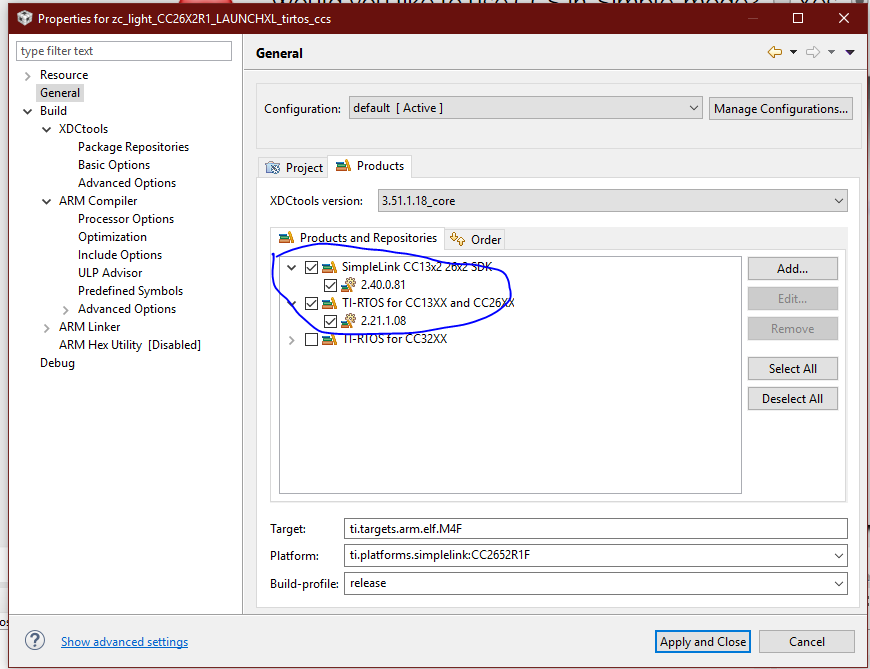
Task: Click the TI-RTOS for CC32XX product icon
Action: pos(330,339)
